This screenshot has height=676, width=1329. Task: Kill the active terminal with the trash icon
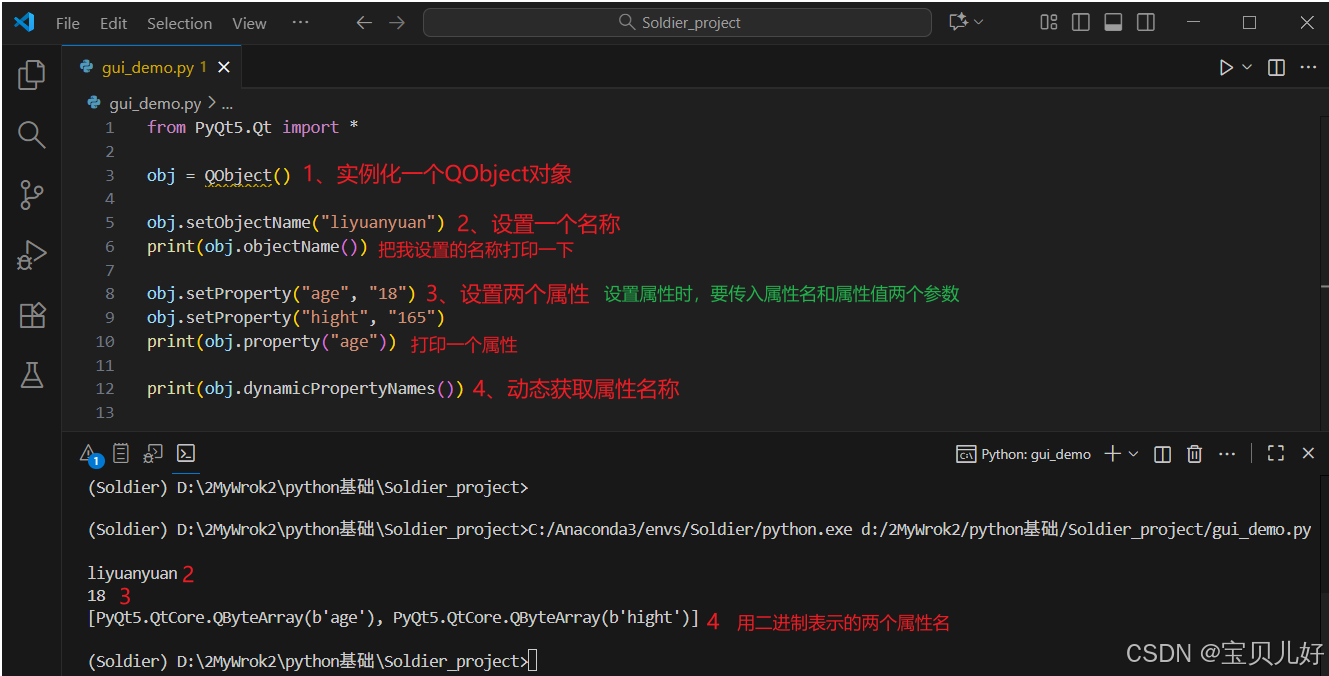point(1194,453)
